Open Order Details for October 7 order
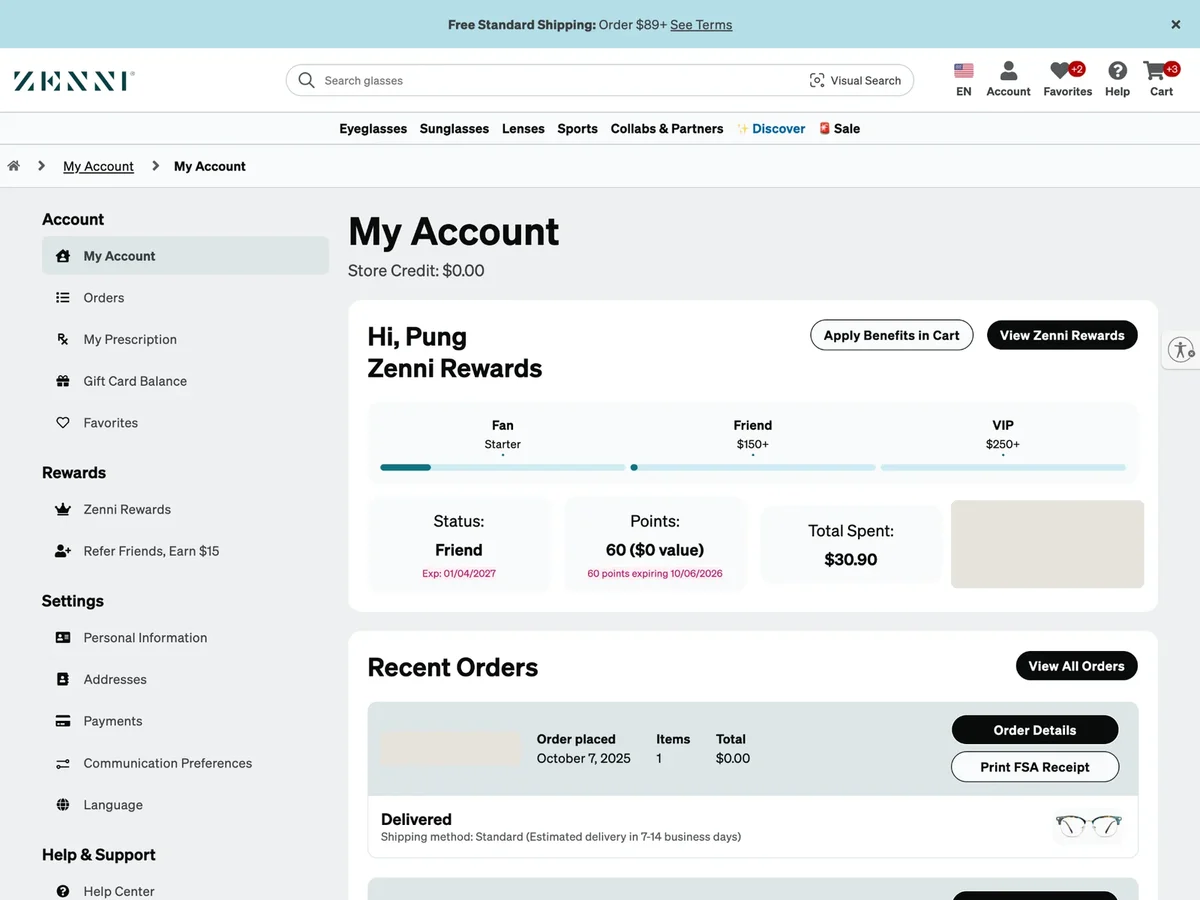Image resolution: width=1200 pixels, height=900 pixels. (1035, 730)
